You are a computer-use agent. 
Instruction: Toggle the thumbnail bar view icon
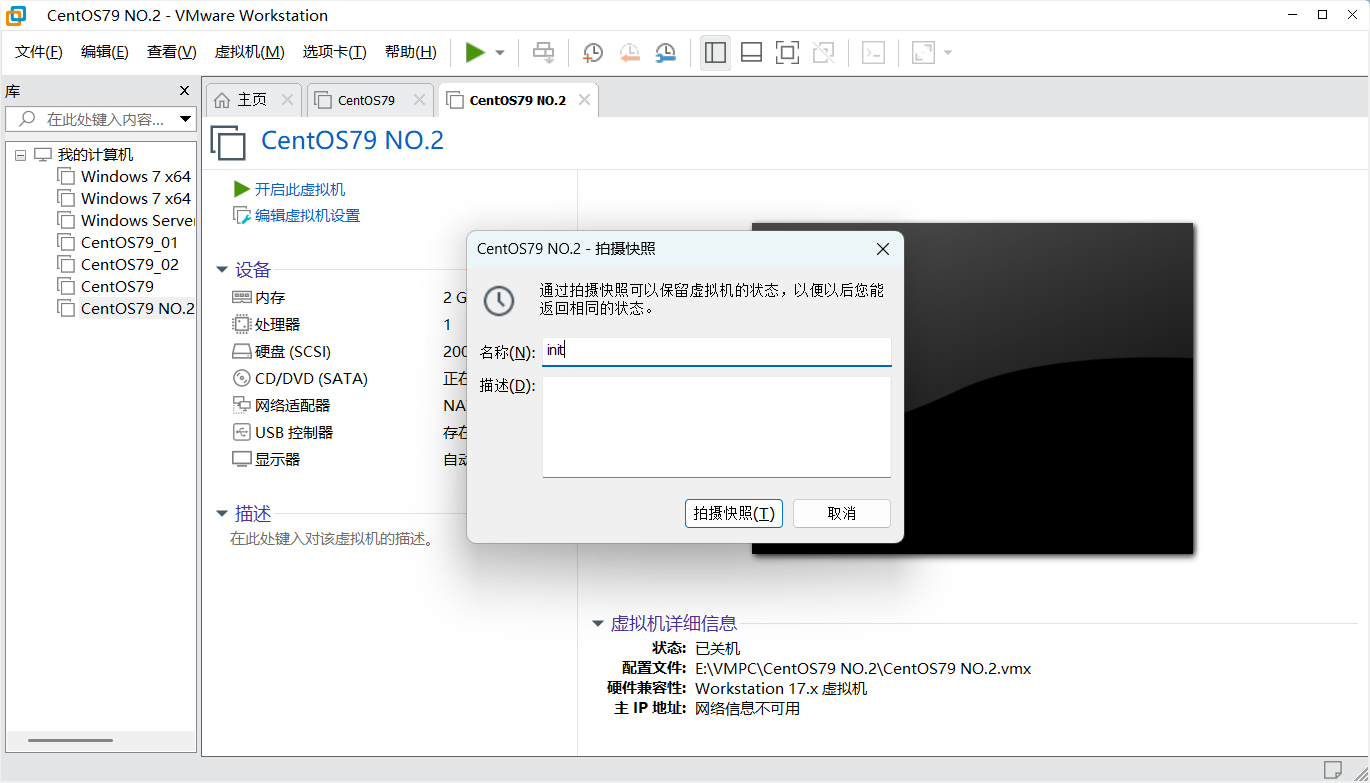751,53
